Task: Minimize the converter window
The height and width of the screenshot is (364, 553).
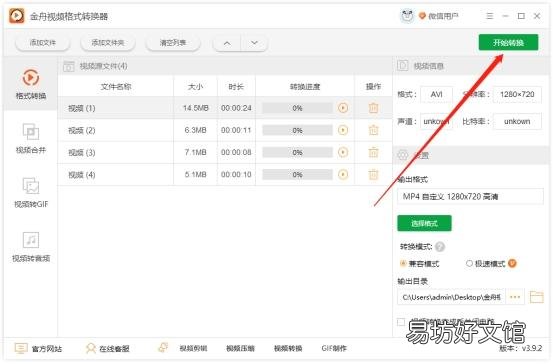Action: [505, 16]
